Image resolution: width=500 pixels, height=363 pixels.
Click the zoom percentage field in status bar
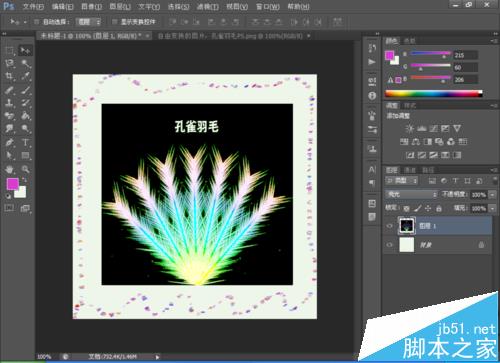45,356
